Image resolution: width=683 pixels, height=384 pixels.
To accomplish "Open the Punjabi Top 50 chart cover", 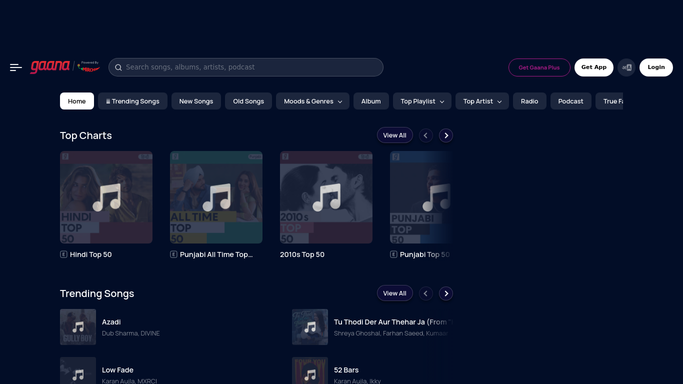I will 420,197.
